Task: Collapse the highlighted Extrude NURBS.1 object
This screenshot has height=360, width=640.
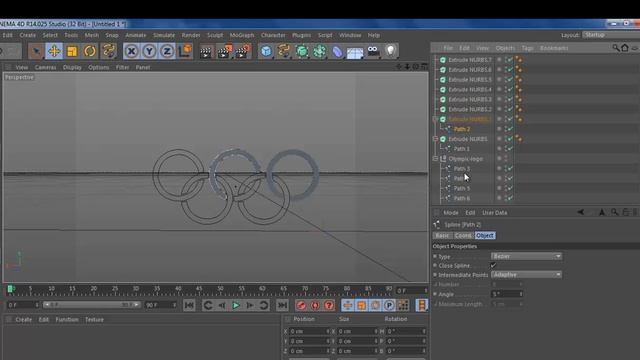Action: (x=436, y=119)
